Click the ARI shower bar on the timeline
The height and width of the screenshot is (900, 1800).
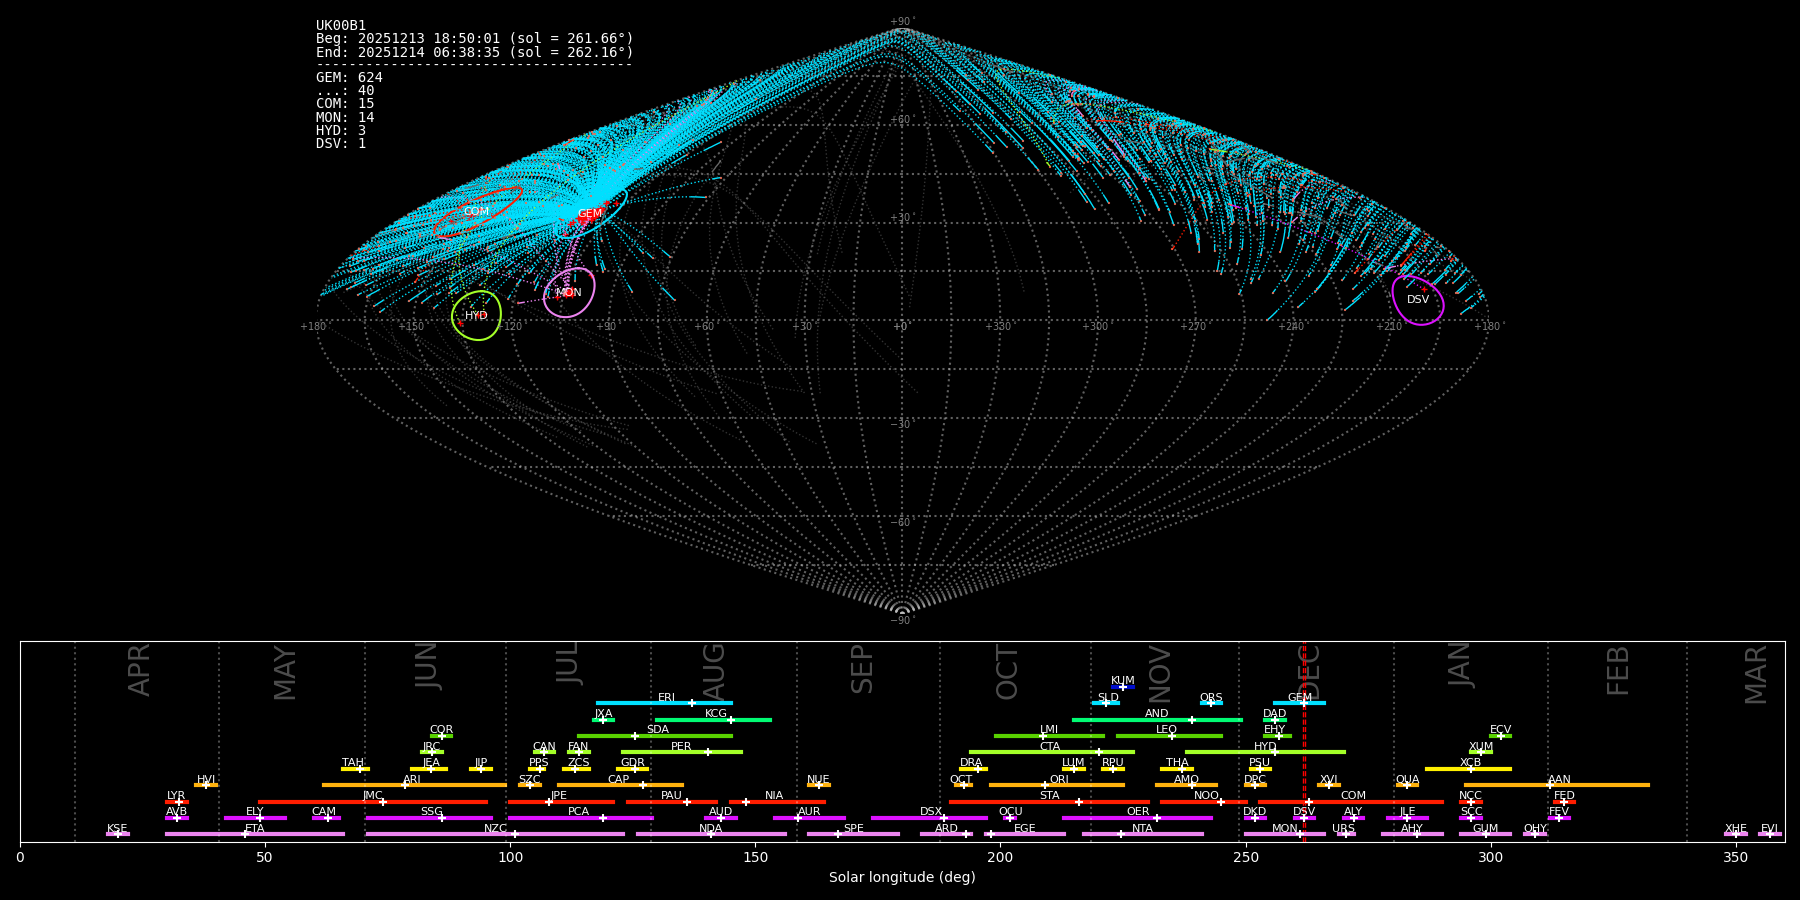pyautogui.click(x=414, y=785)
